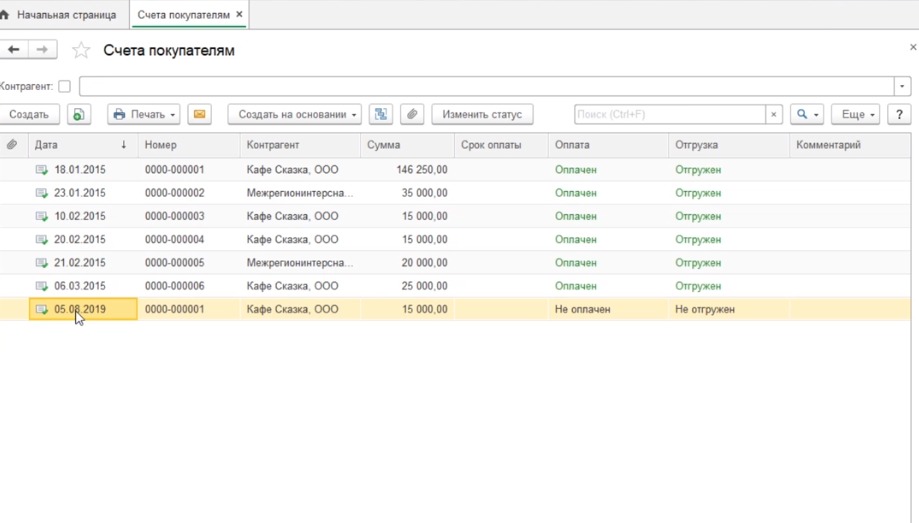Click the Изменить статус button
This screenshot has width=919, height=523.
point(482,115)
